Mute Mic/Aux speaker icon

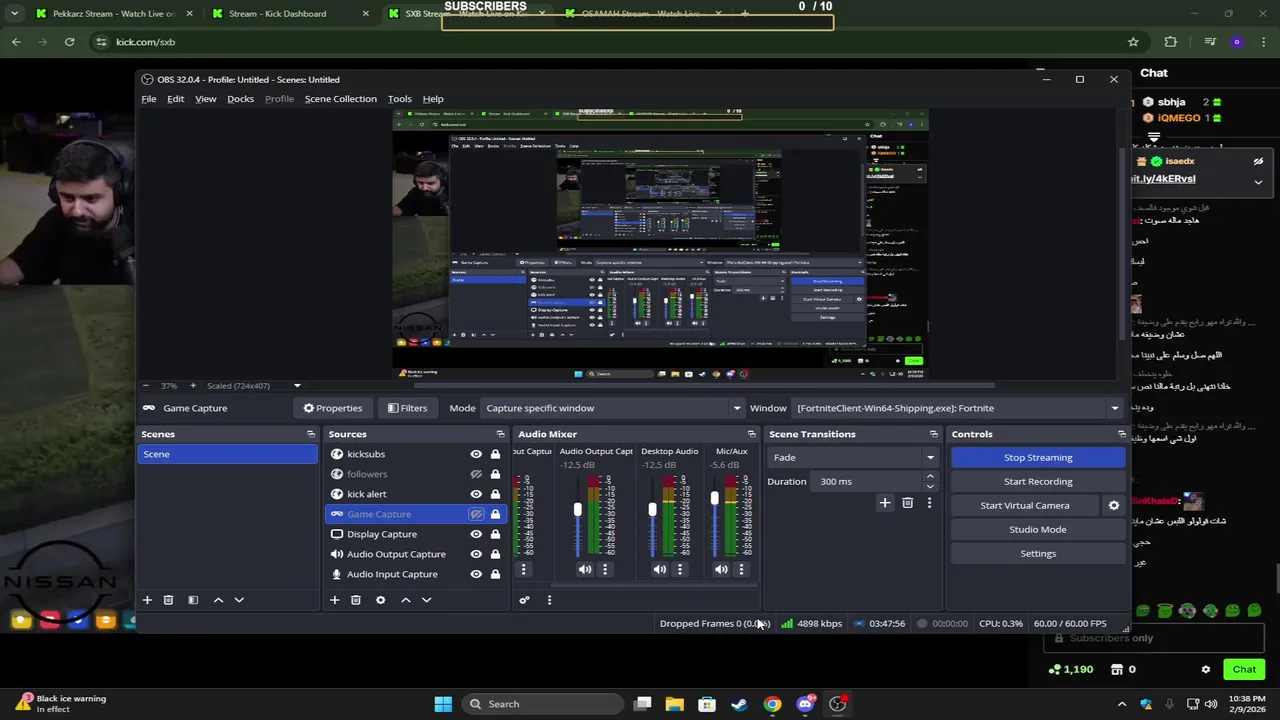[721, 569]
